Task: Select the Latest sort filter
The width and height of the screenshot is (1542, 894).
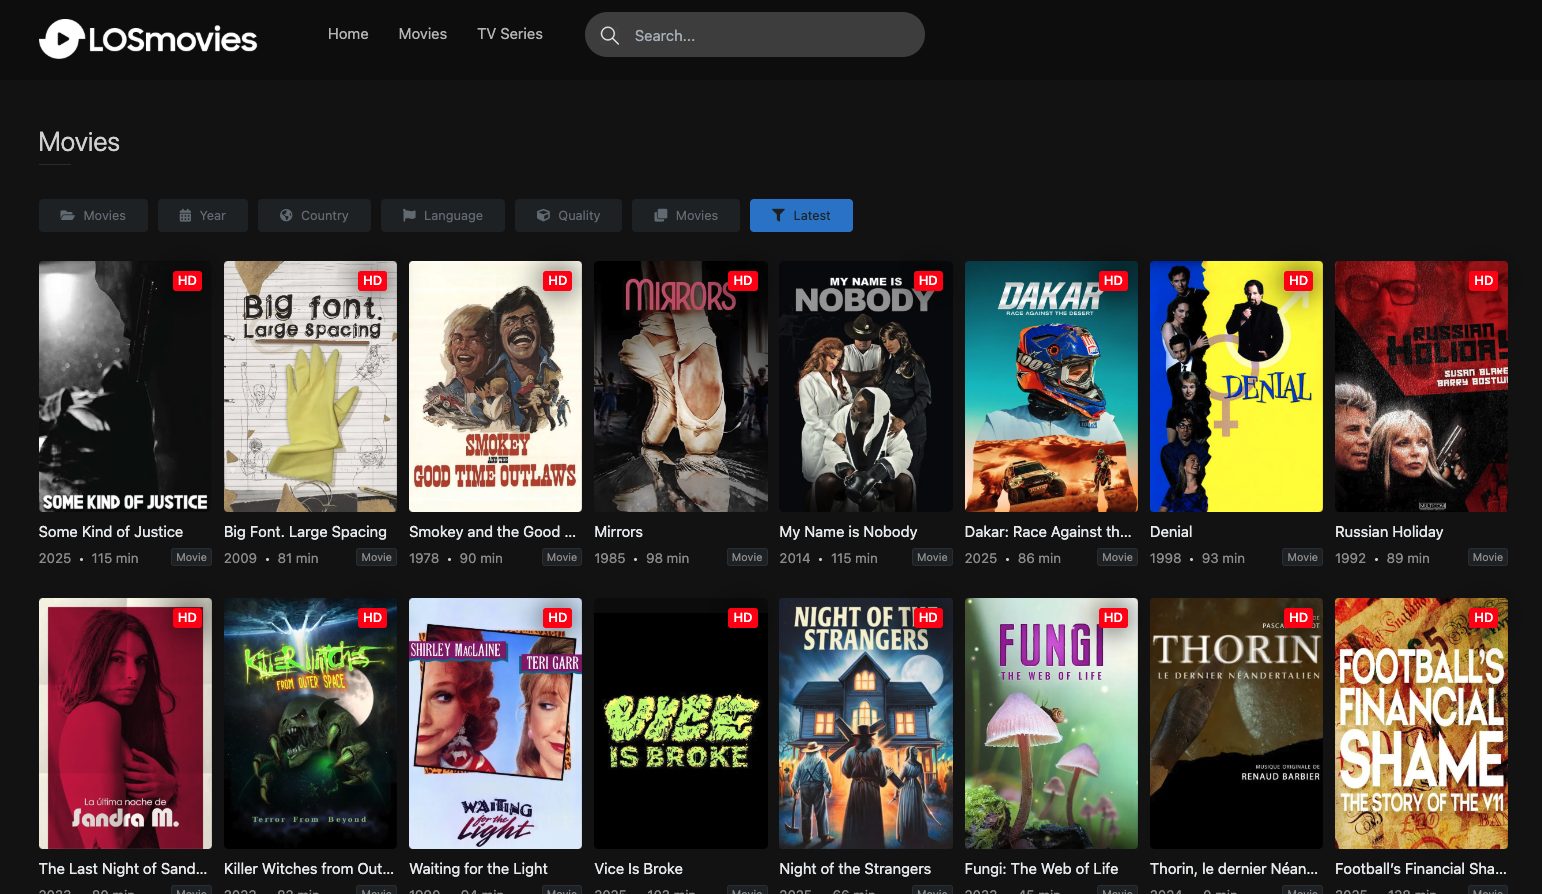Action: tap(801, 215)
